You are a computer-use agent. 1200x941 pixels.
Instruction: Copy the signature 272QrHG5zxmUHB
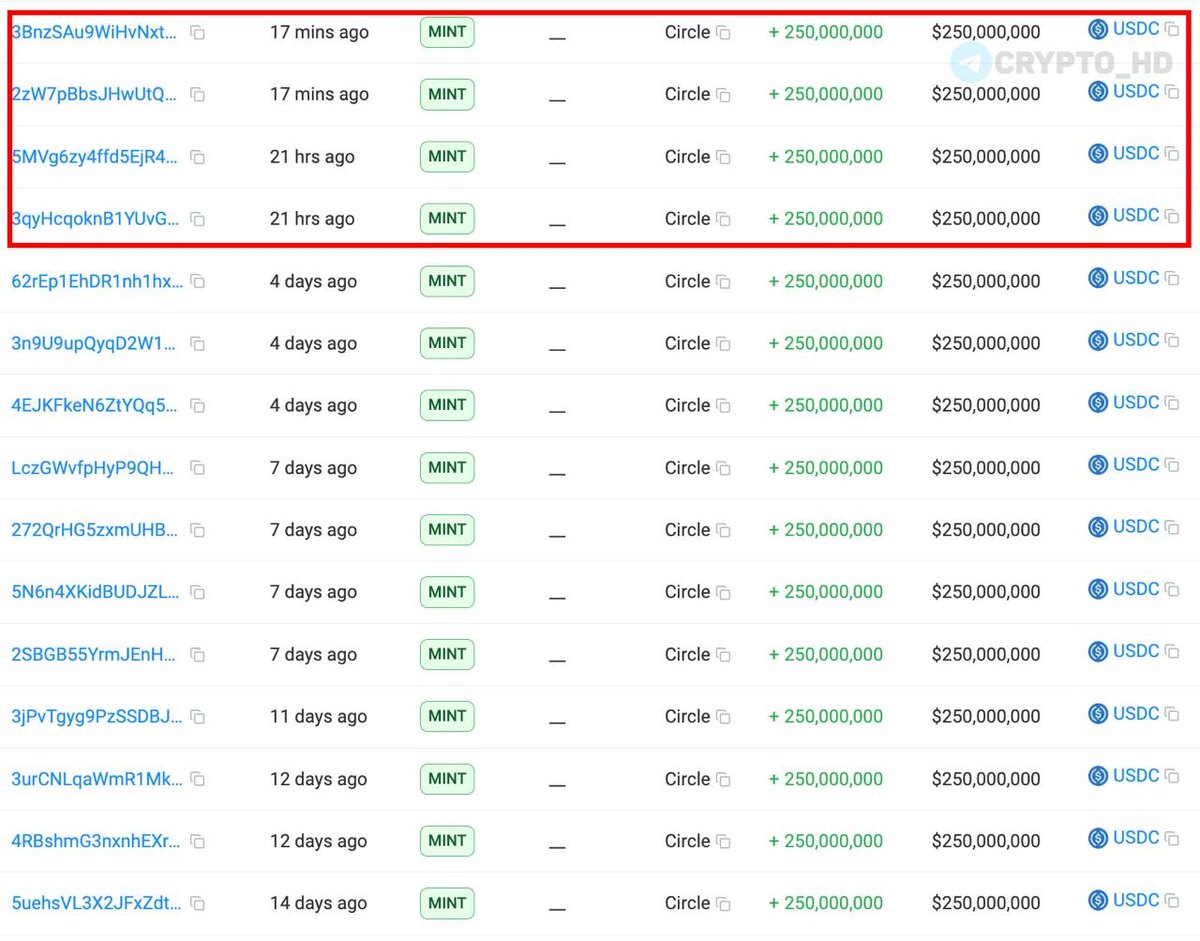point(198,530)
